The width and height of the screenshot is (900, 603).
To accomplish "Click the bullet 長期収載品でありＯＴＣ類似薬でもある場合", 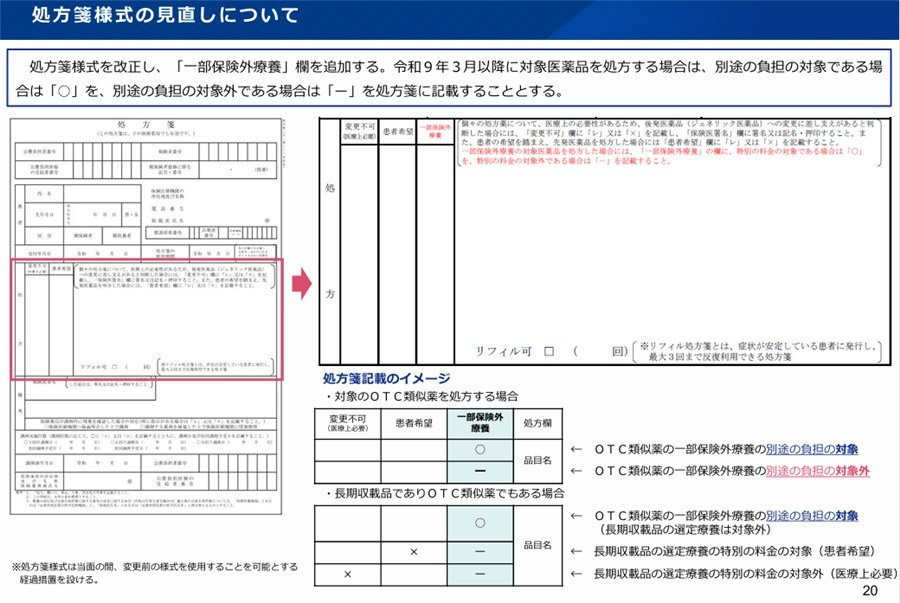I will pos(445,493).
